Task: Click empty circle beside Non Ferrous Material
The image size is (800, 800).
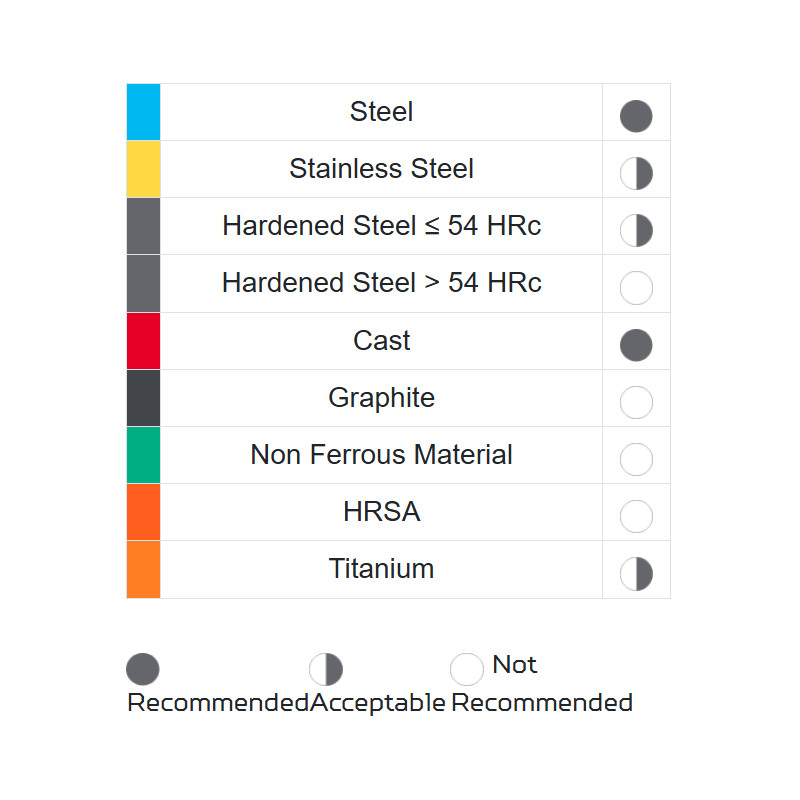Action: [636, 460]
